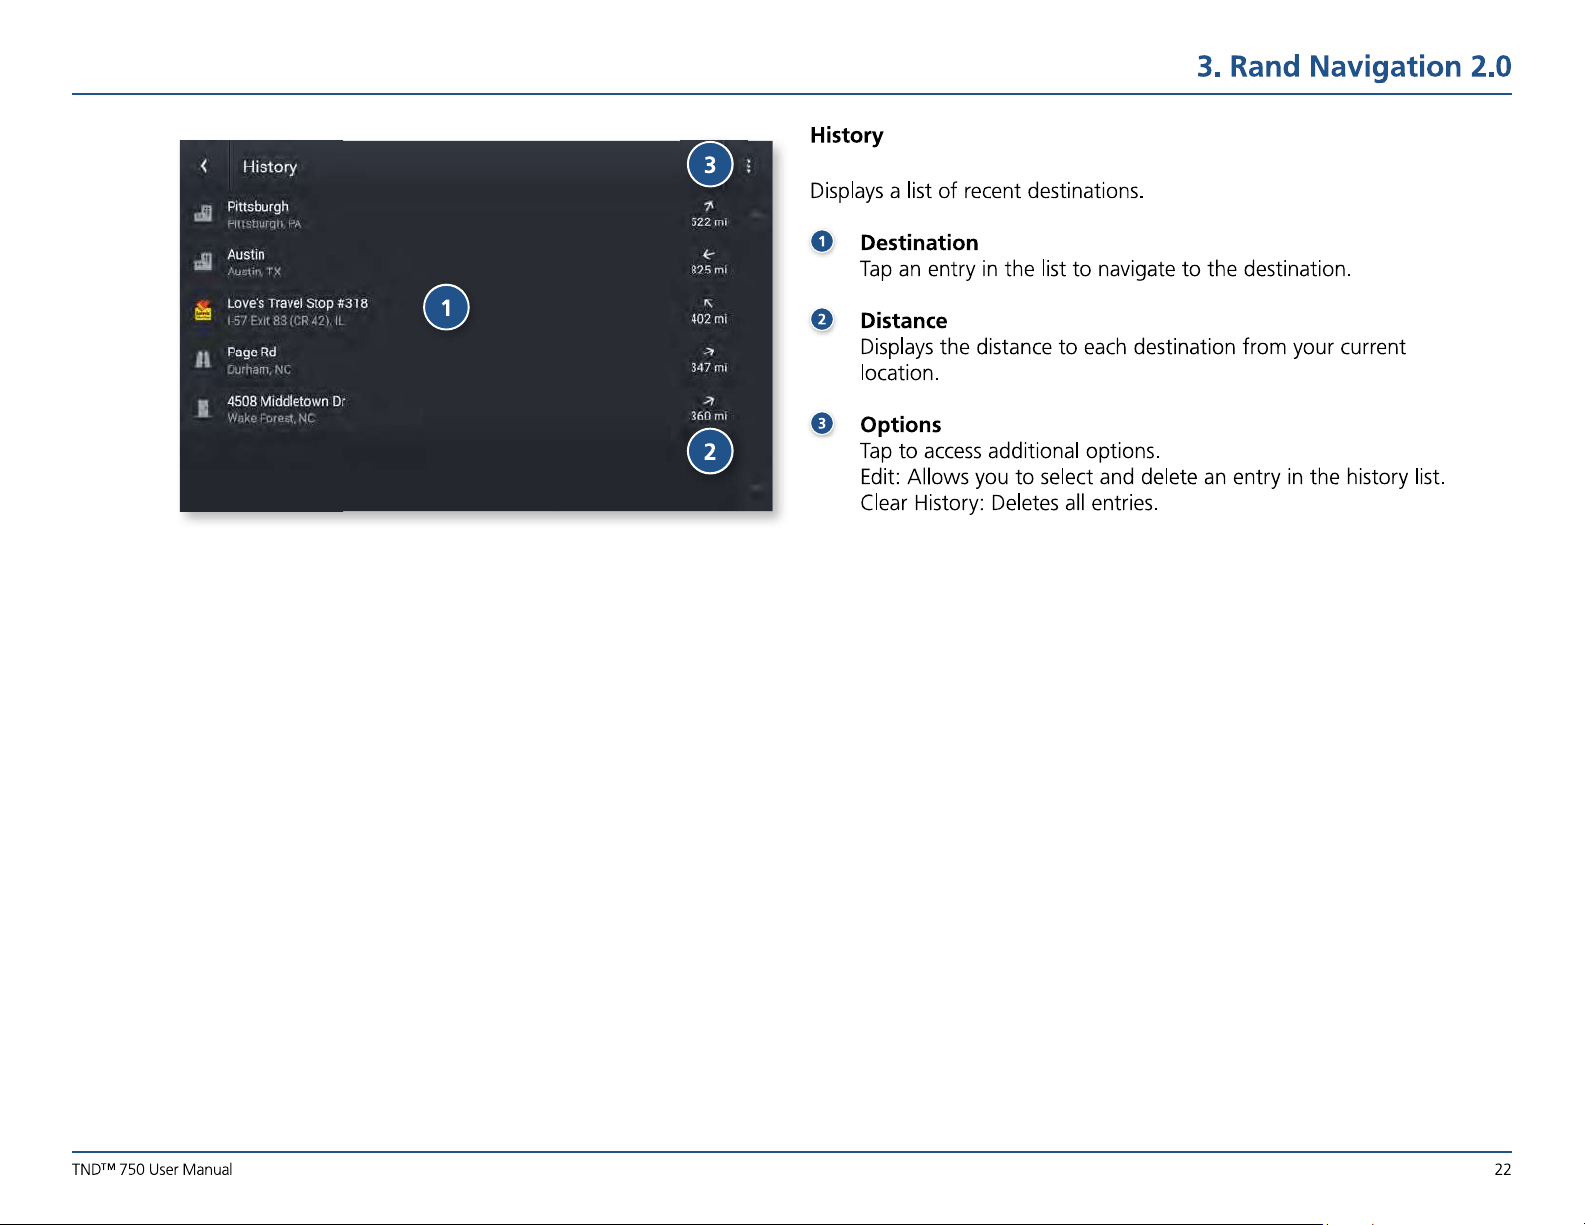Screen dimensions: 1585x1225
Task: Click the TND 750 User Manual footer
Action: pyautogui.click(x=152, y=1170)
